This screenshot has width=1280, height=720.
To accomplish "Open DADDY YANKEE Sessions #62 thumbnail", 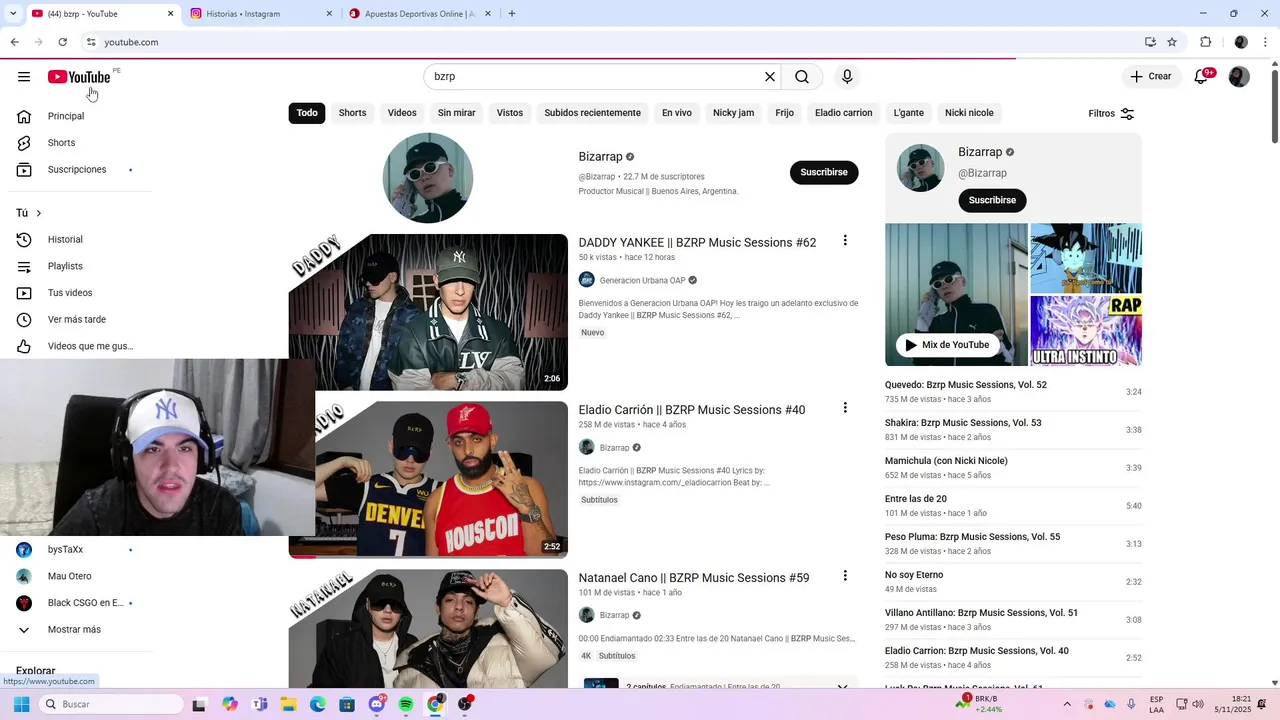I will 428,312.
